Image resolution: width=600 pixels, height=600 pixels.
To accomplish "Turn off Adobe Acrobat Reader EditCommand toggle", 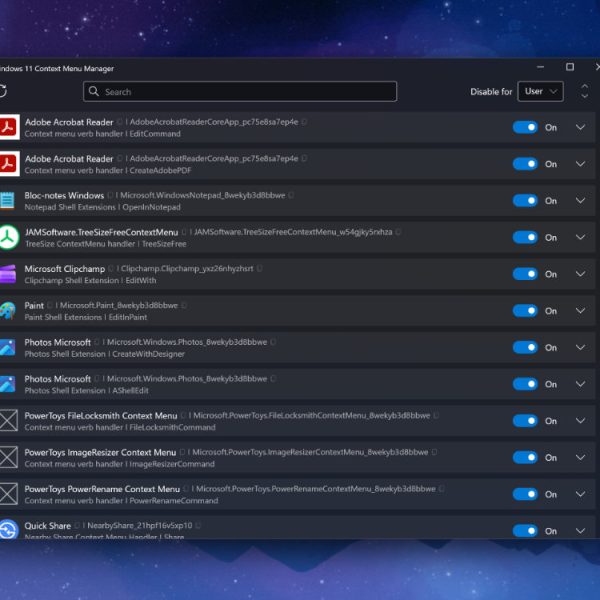I will 525,127.
